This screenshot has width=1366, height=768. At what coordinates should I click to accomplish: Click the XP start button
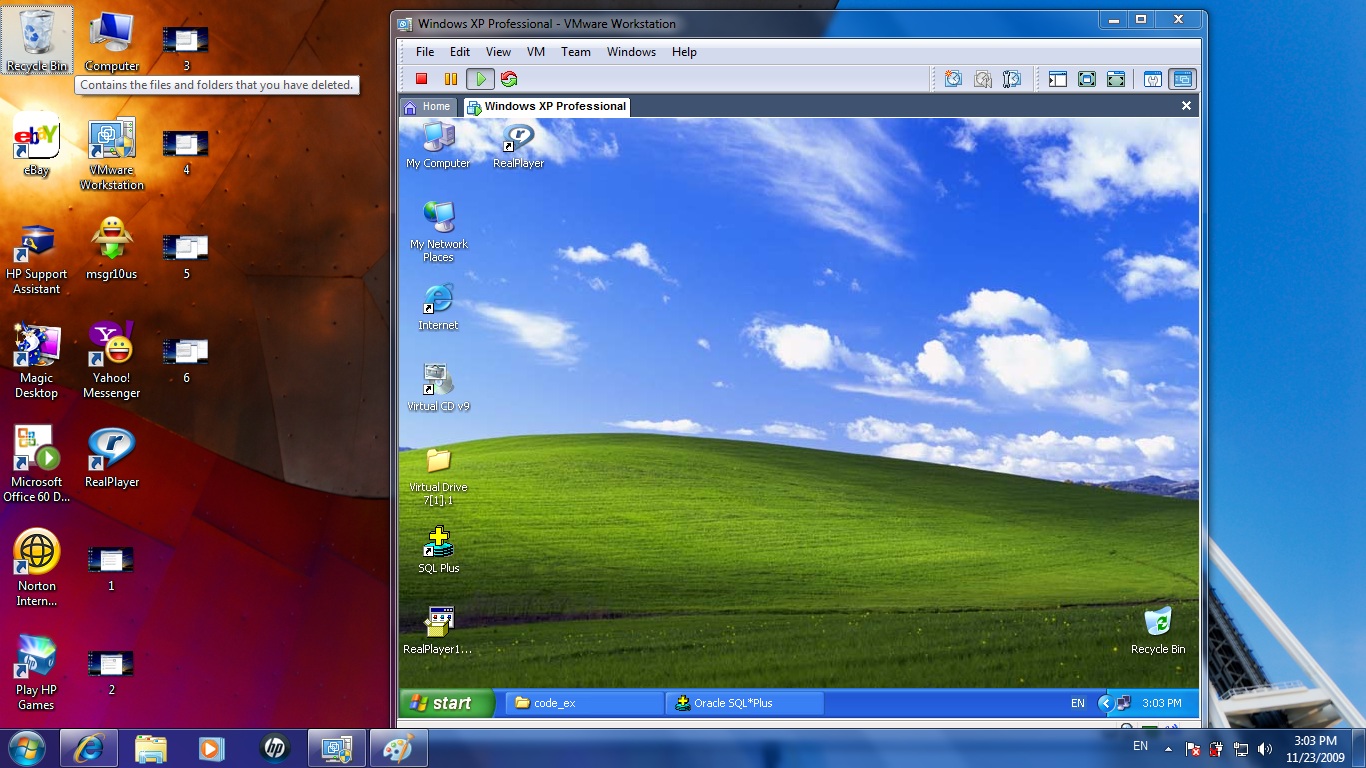[446, 703]
